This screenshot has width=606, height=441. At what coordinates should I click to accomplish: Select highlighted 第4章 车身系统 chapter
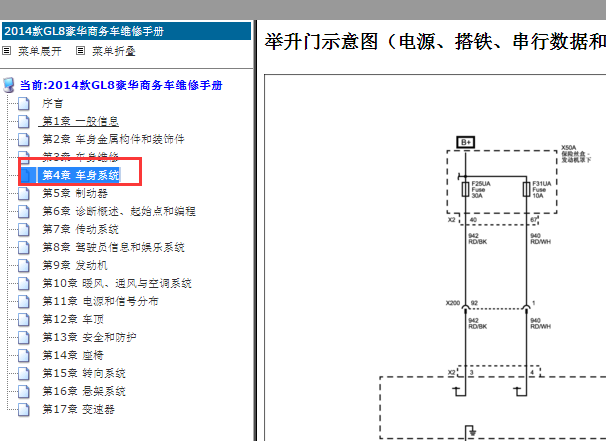tap(80, 175)
